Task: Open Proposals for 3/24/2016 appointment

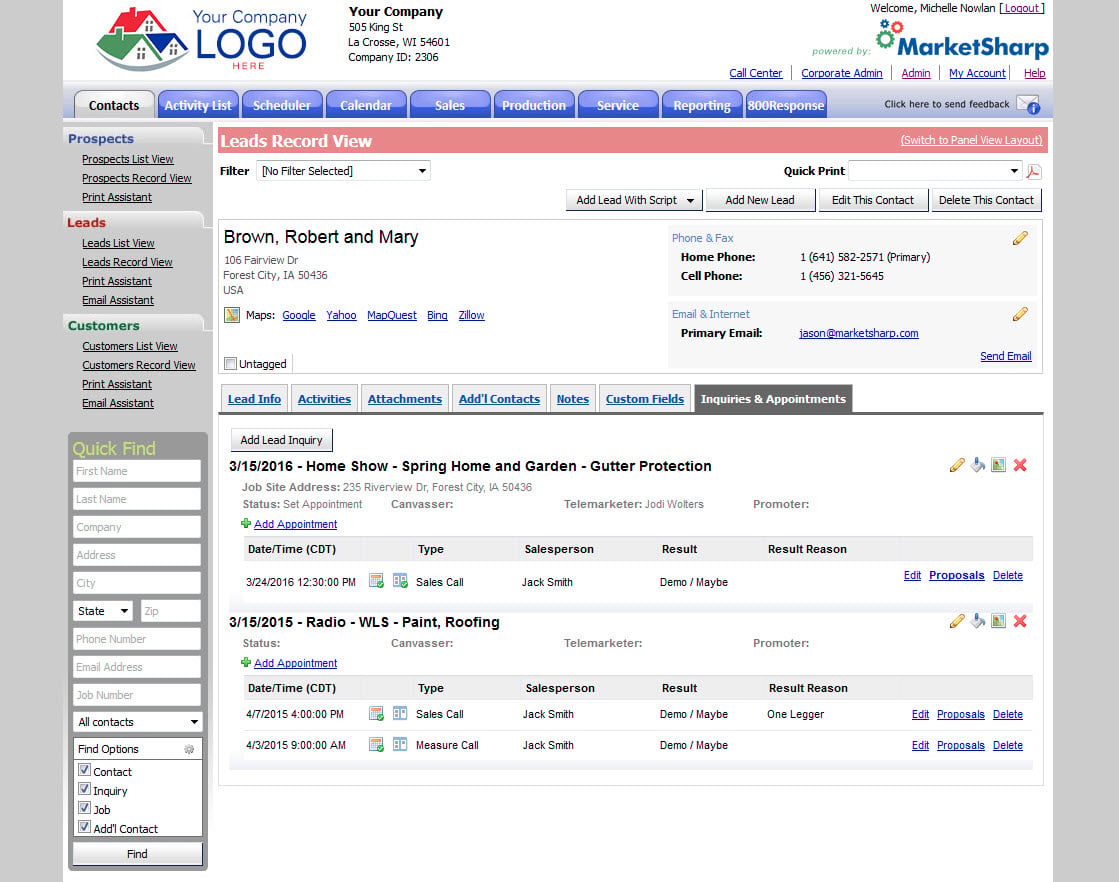Action: [x=956, y=575]
